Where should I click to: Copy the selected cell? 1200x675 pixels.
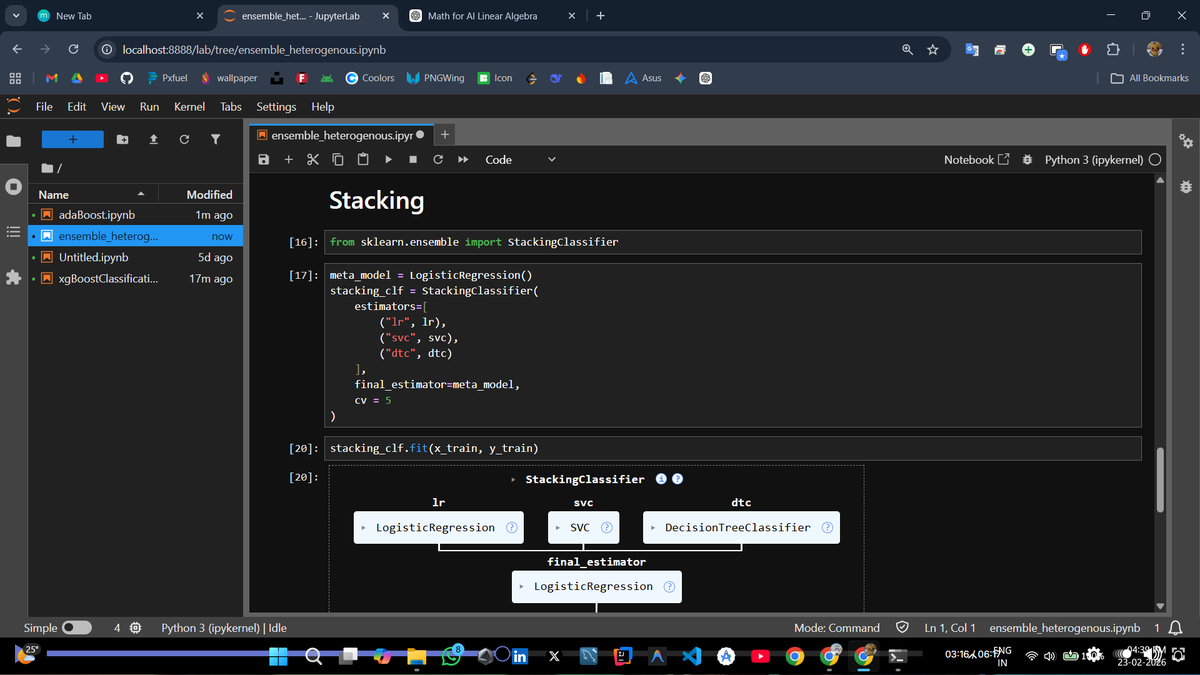337,160
